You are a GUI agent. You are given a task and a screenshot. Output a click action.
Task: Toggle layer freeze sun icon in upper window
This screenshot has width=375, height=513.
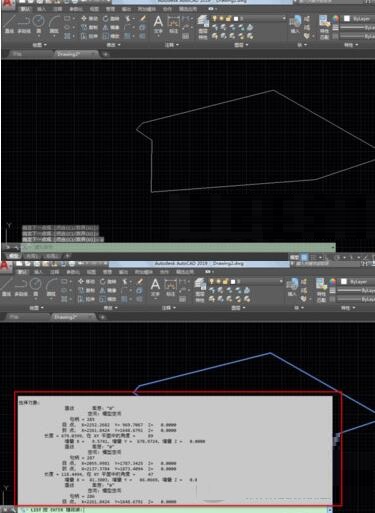(x=221, y=19)
